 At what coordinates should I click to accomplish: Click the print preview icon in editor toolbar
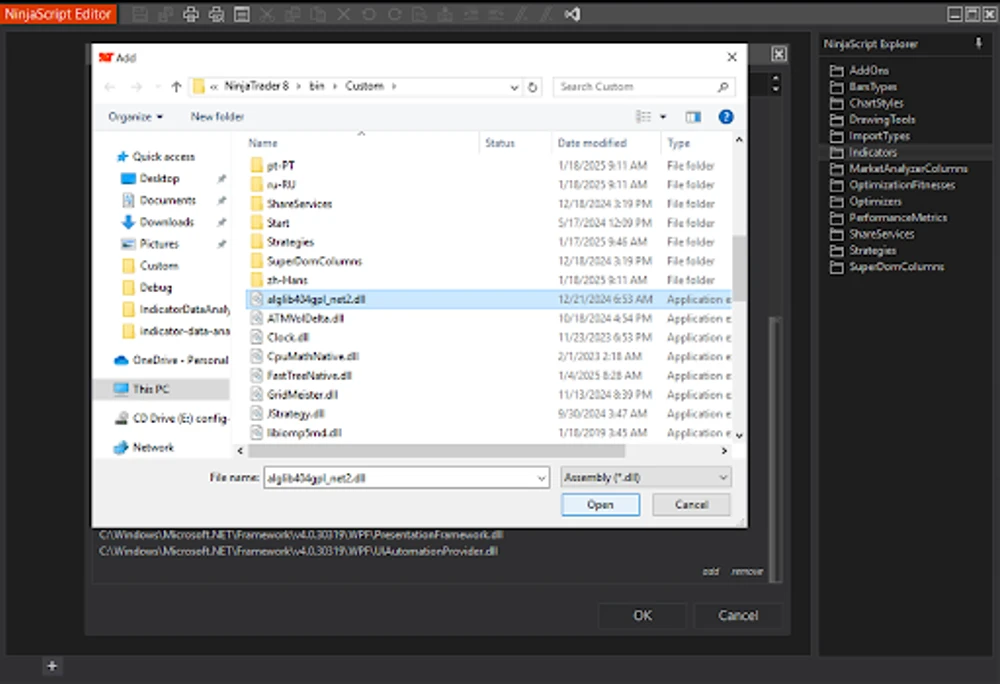tap(216, 14)
